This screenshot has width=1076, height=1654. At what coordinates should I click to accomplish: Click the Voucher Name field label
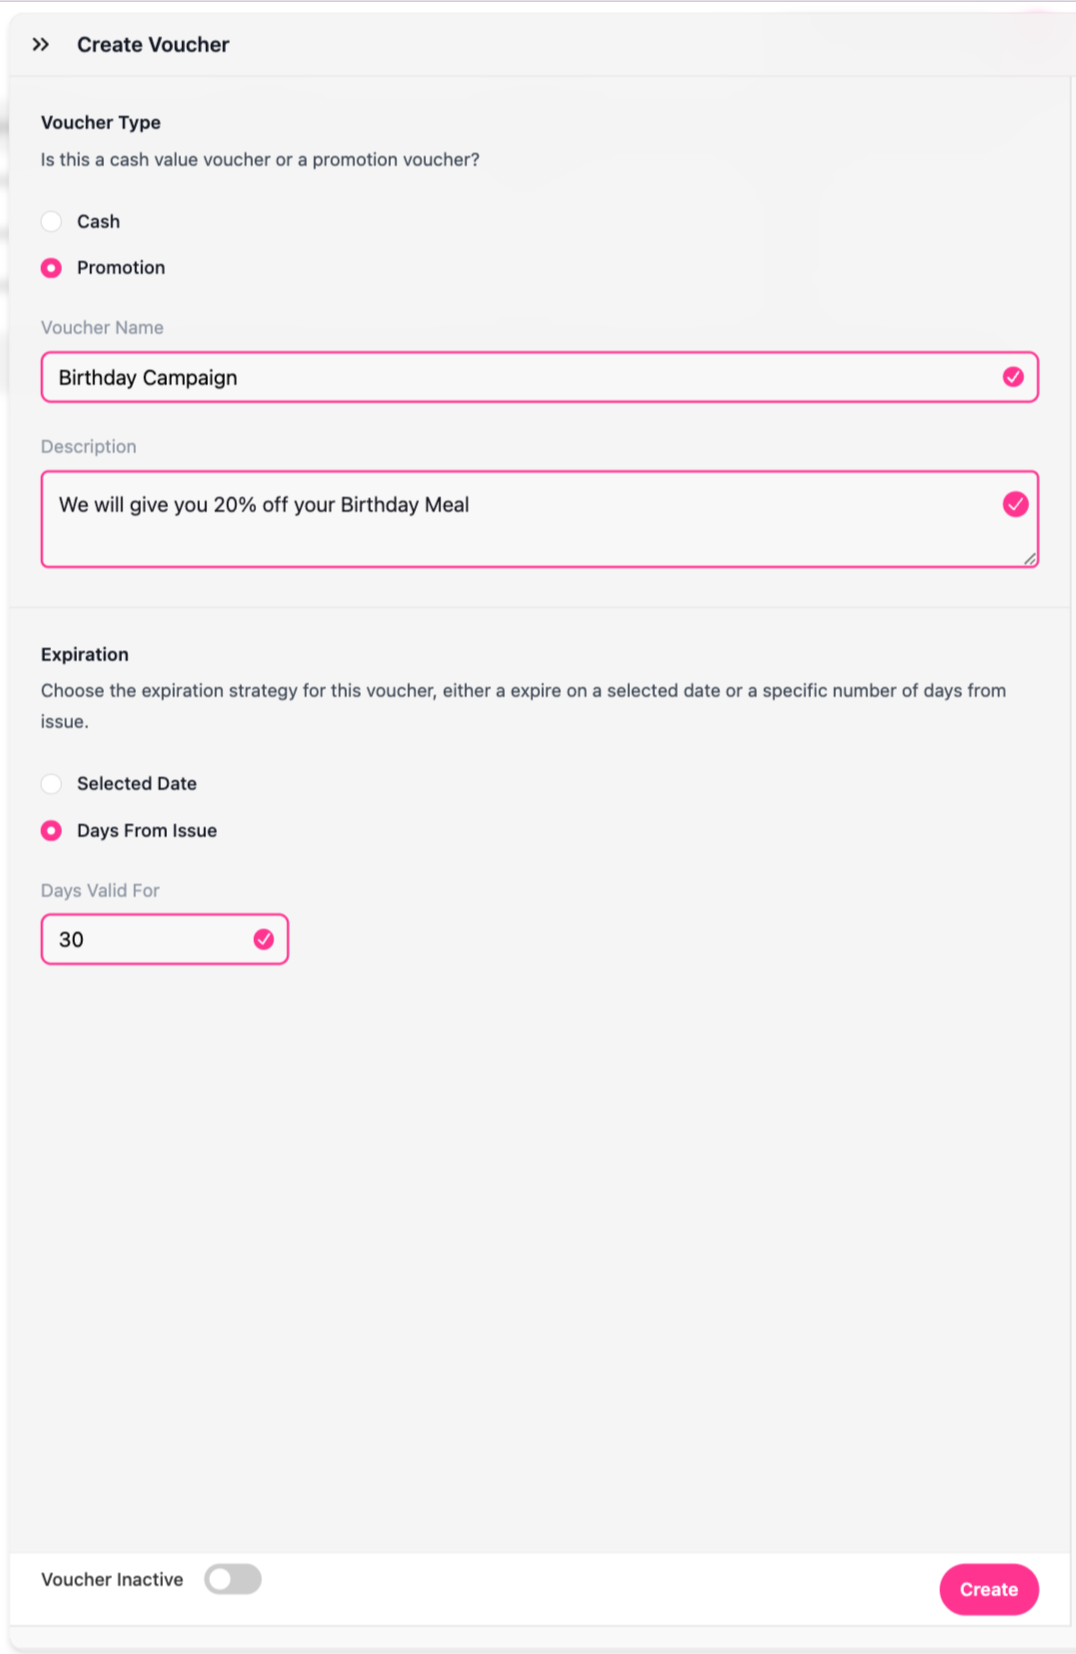click(x=102, y=327)
